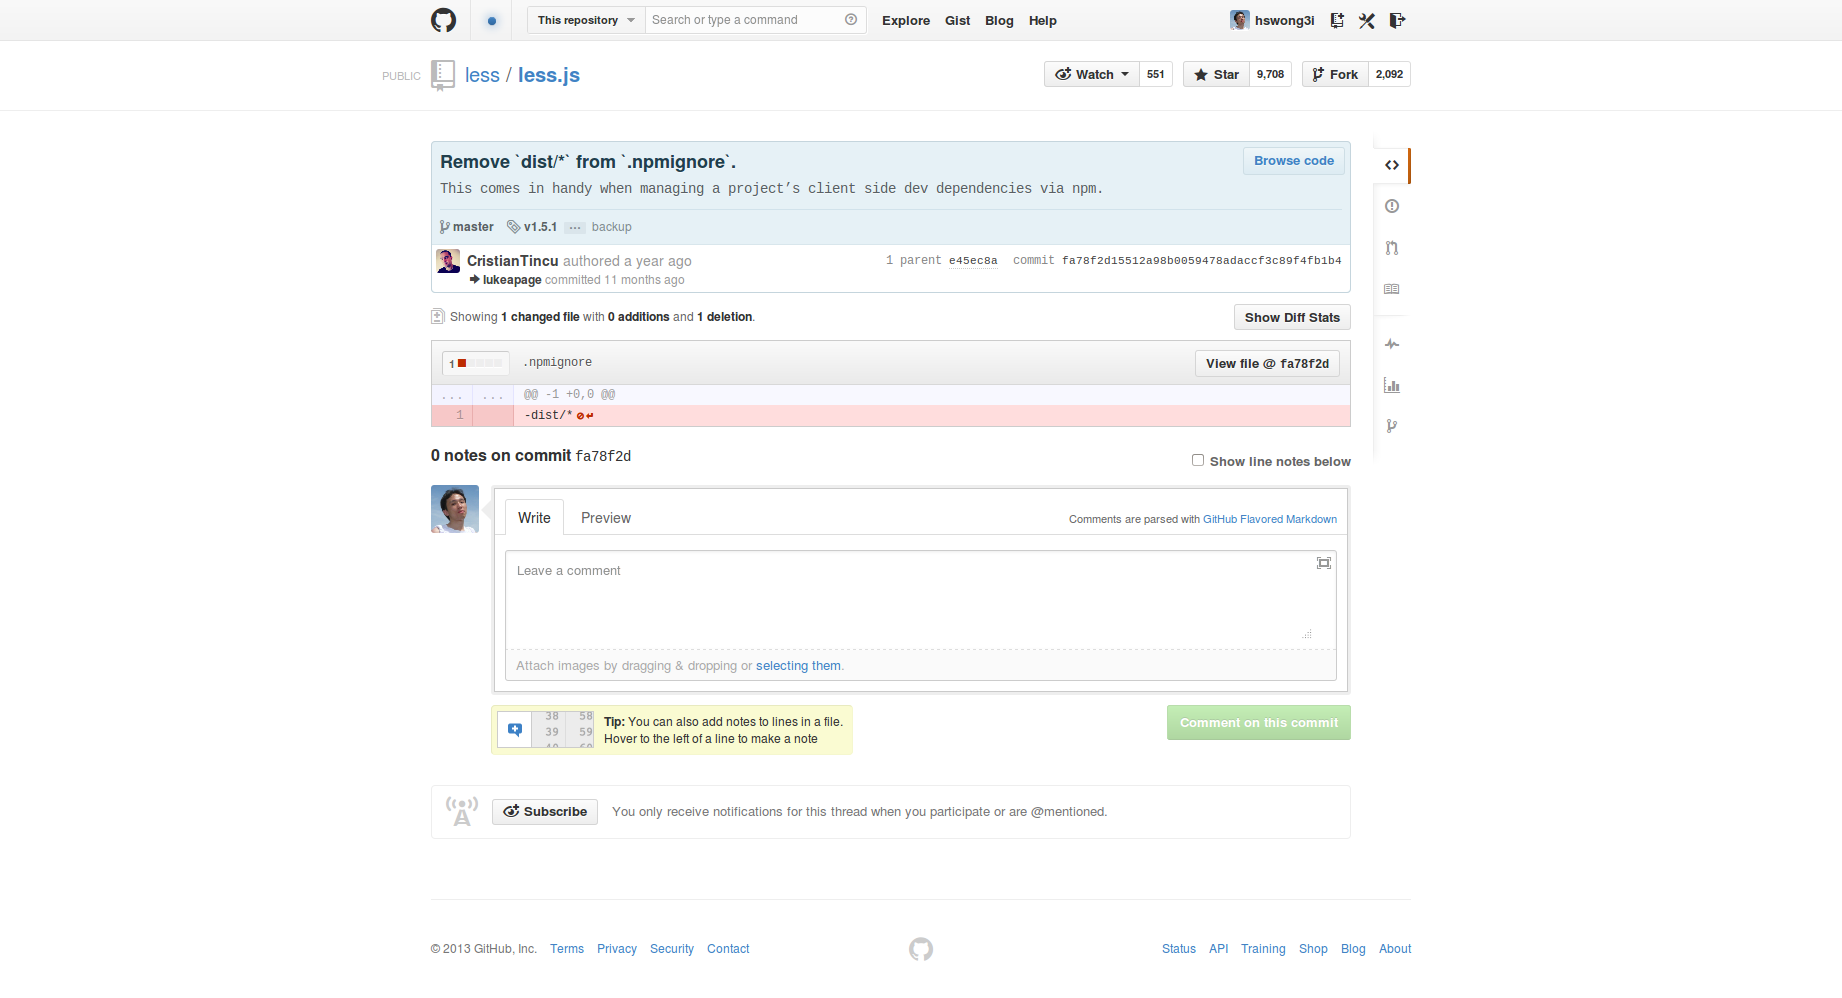Fork the less.js repository

point(1335,74)
